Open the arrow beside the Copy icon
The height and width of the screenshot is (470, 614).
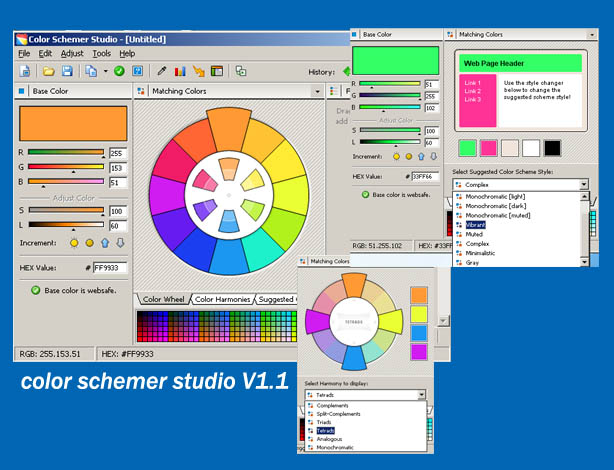click(x=106, y=71)
